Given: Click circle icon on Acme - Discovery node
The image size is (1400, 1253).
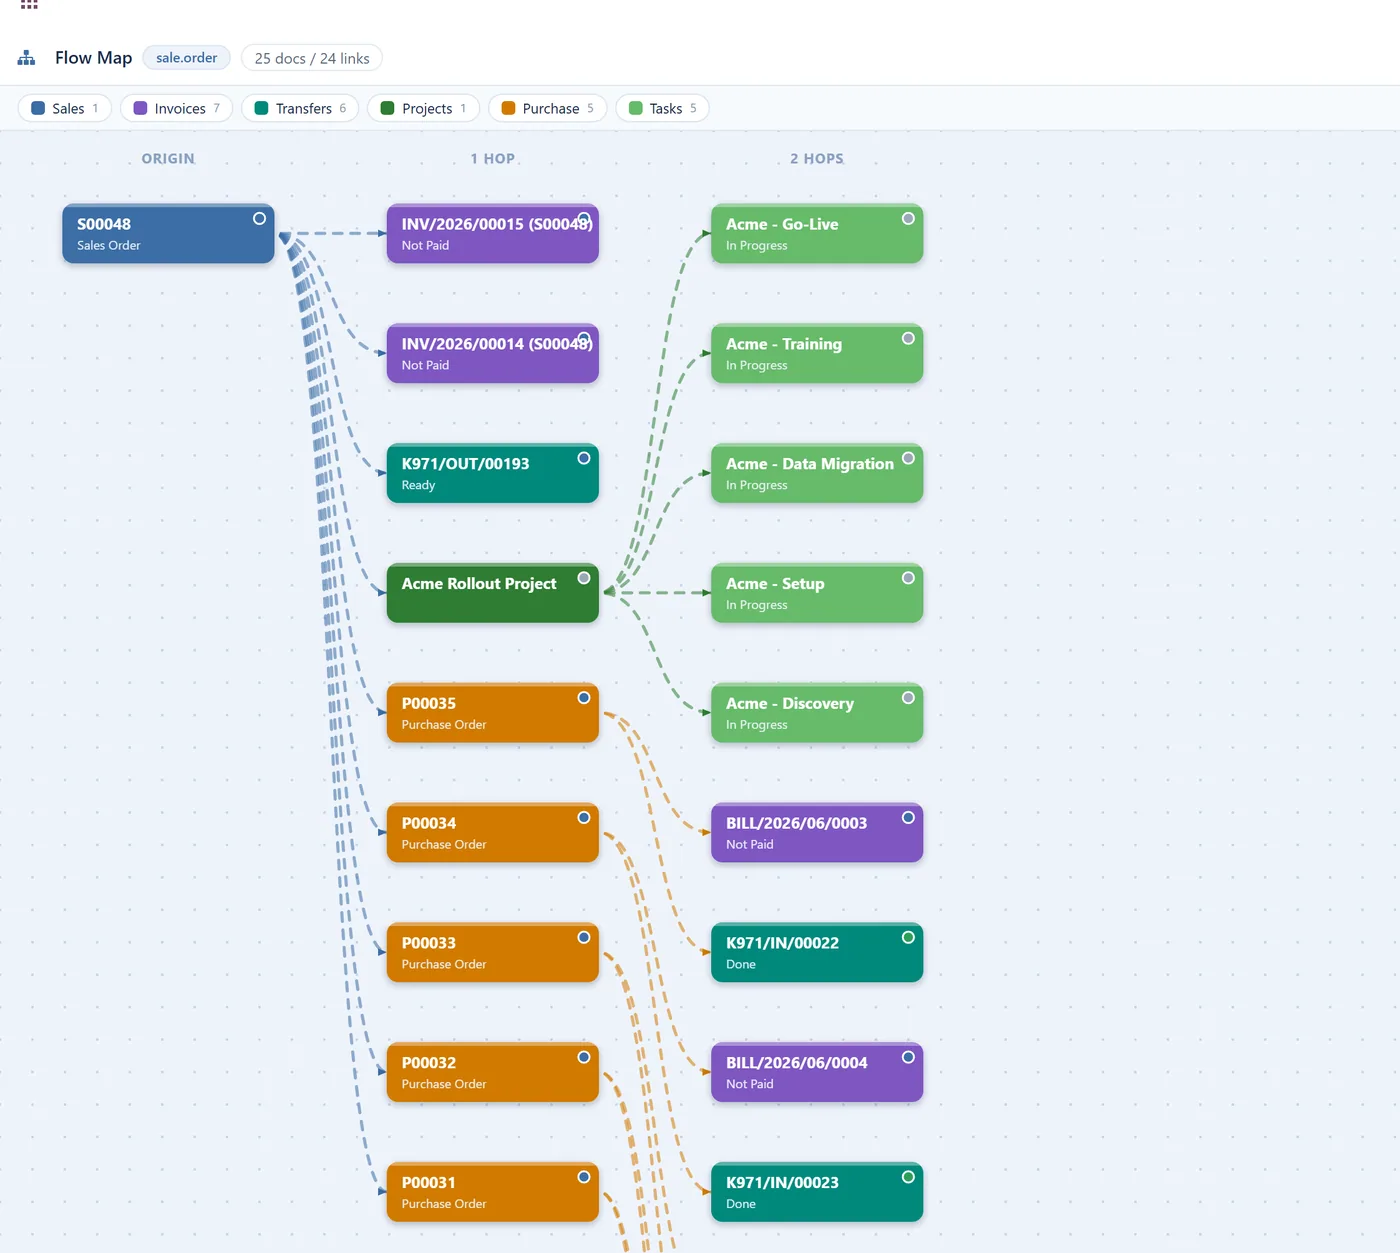Looking at the screenshot, I should pyautogui.click(x=908, y=698).
